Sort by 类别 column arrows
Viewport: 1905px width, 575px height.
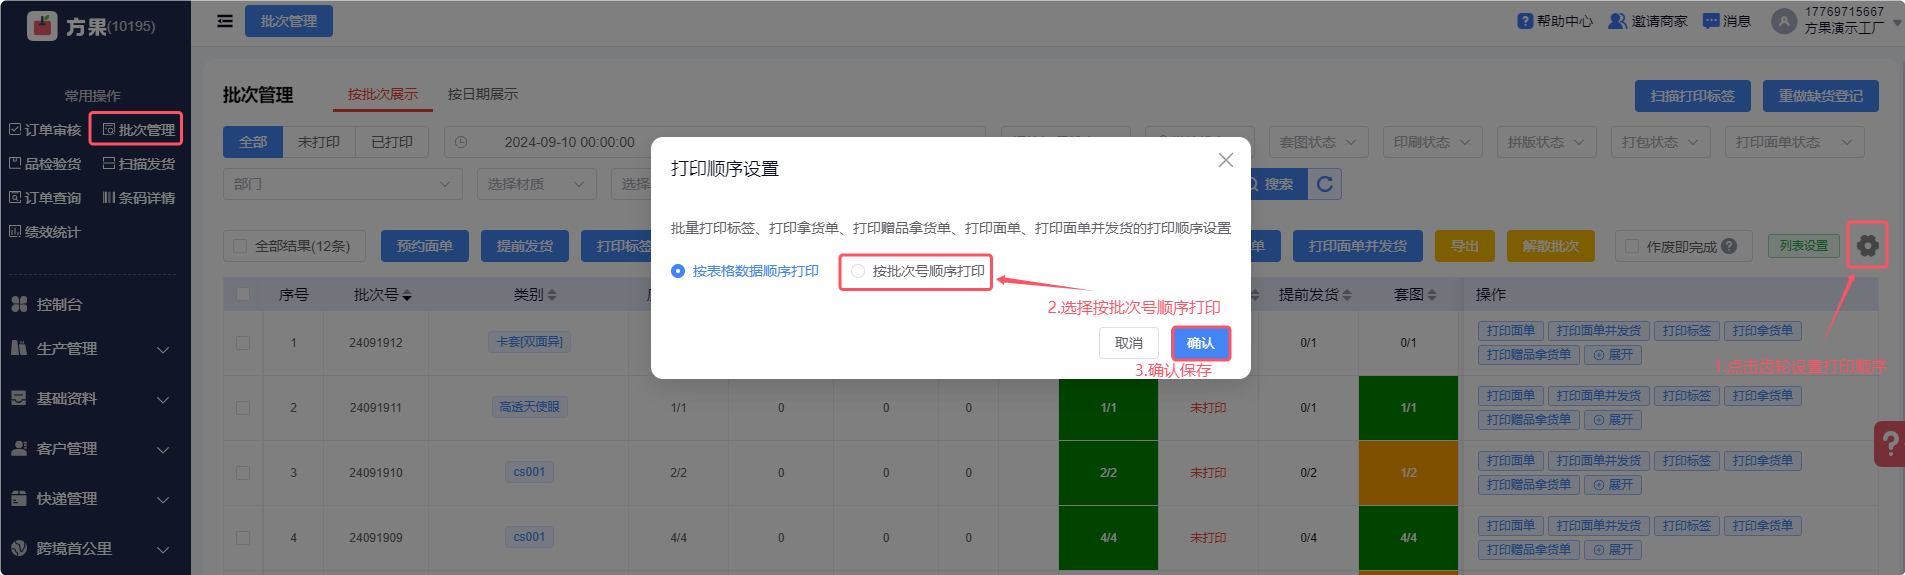[552, 295]
